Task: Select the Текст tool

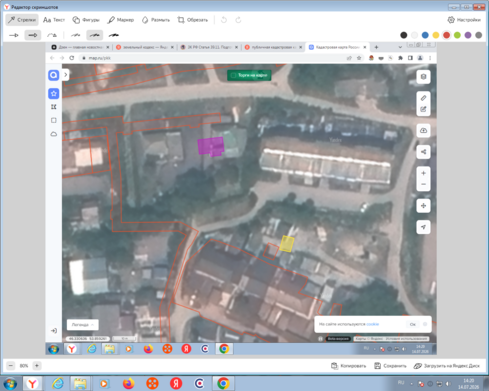Action: click(x=54, y=20)
